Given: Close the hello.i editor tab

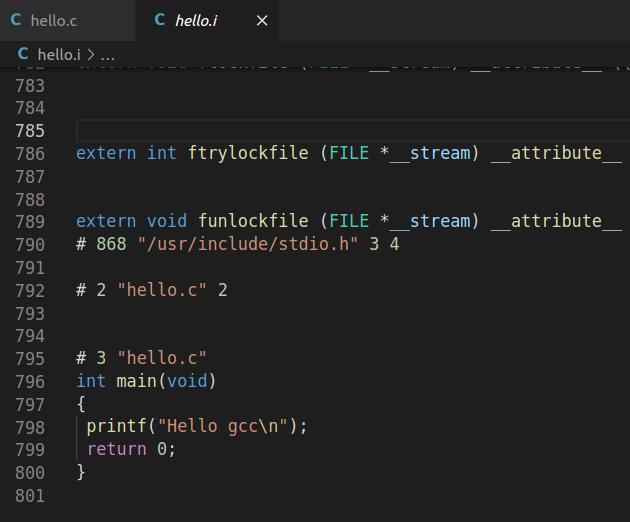Looking at the screenshot, I should pos(262,20).
